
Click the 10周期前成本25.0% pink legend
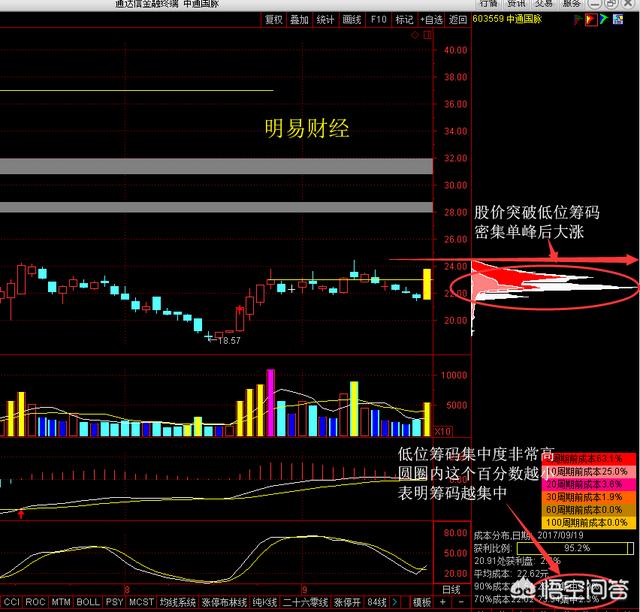tap(589, 472)
